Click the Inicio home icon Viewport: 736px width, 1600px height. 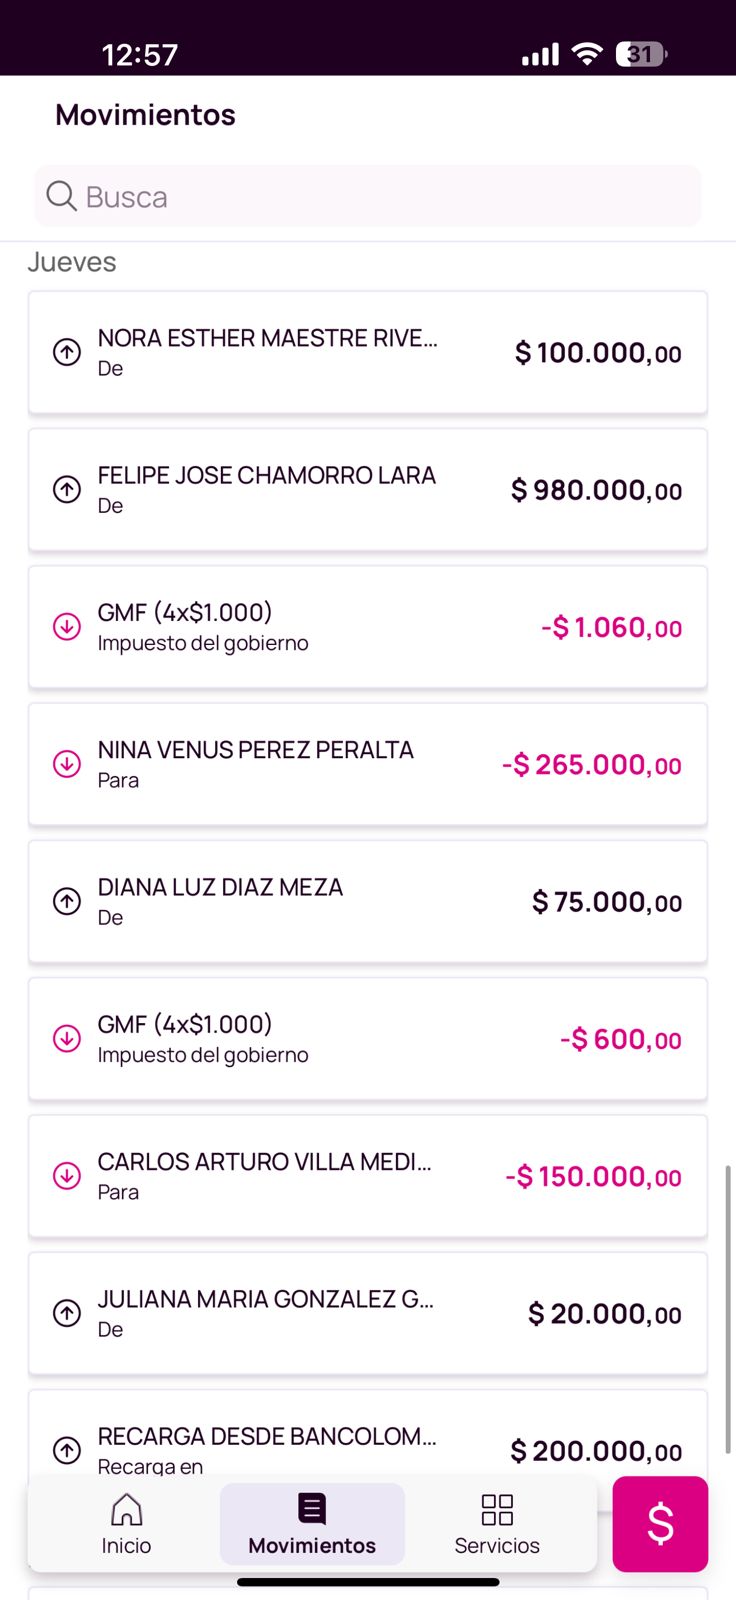pos(126,1510)
